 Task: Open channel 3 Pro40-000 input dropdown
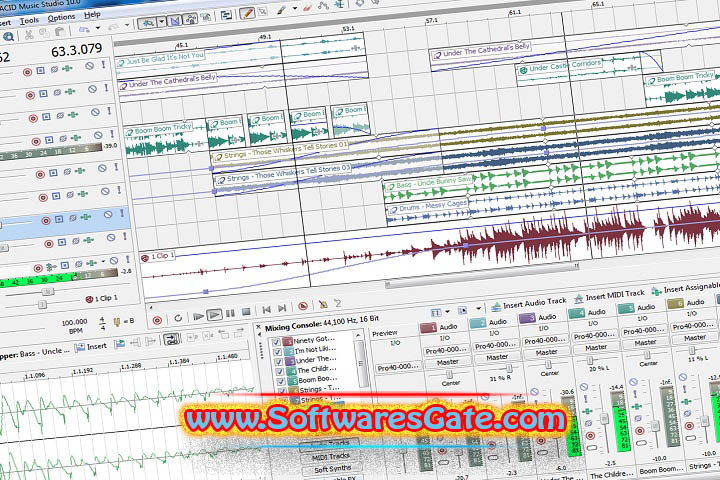pyautogui.click(x=544, y=341)
